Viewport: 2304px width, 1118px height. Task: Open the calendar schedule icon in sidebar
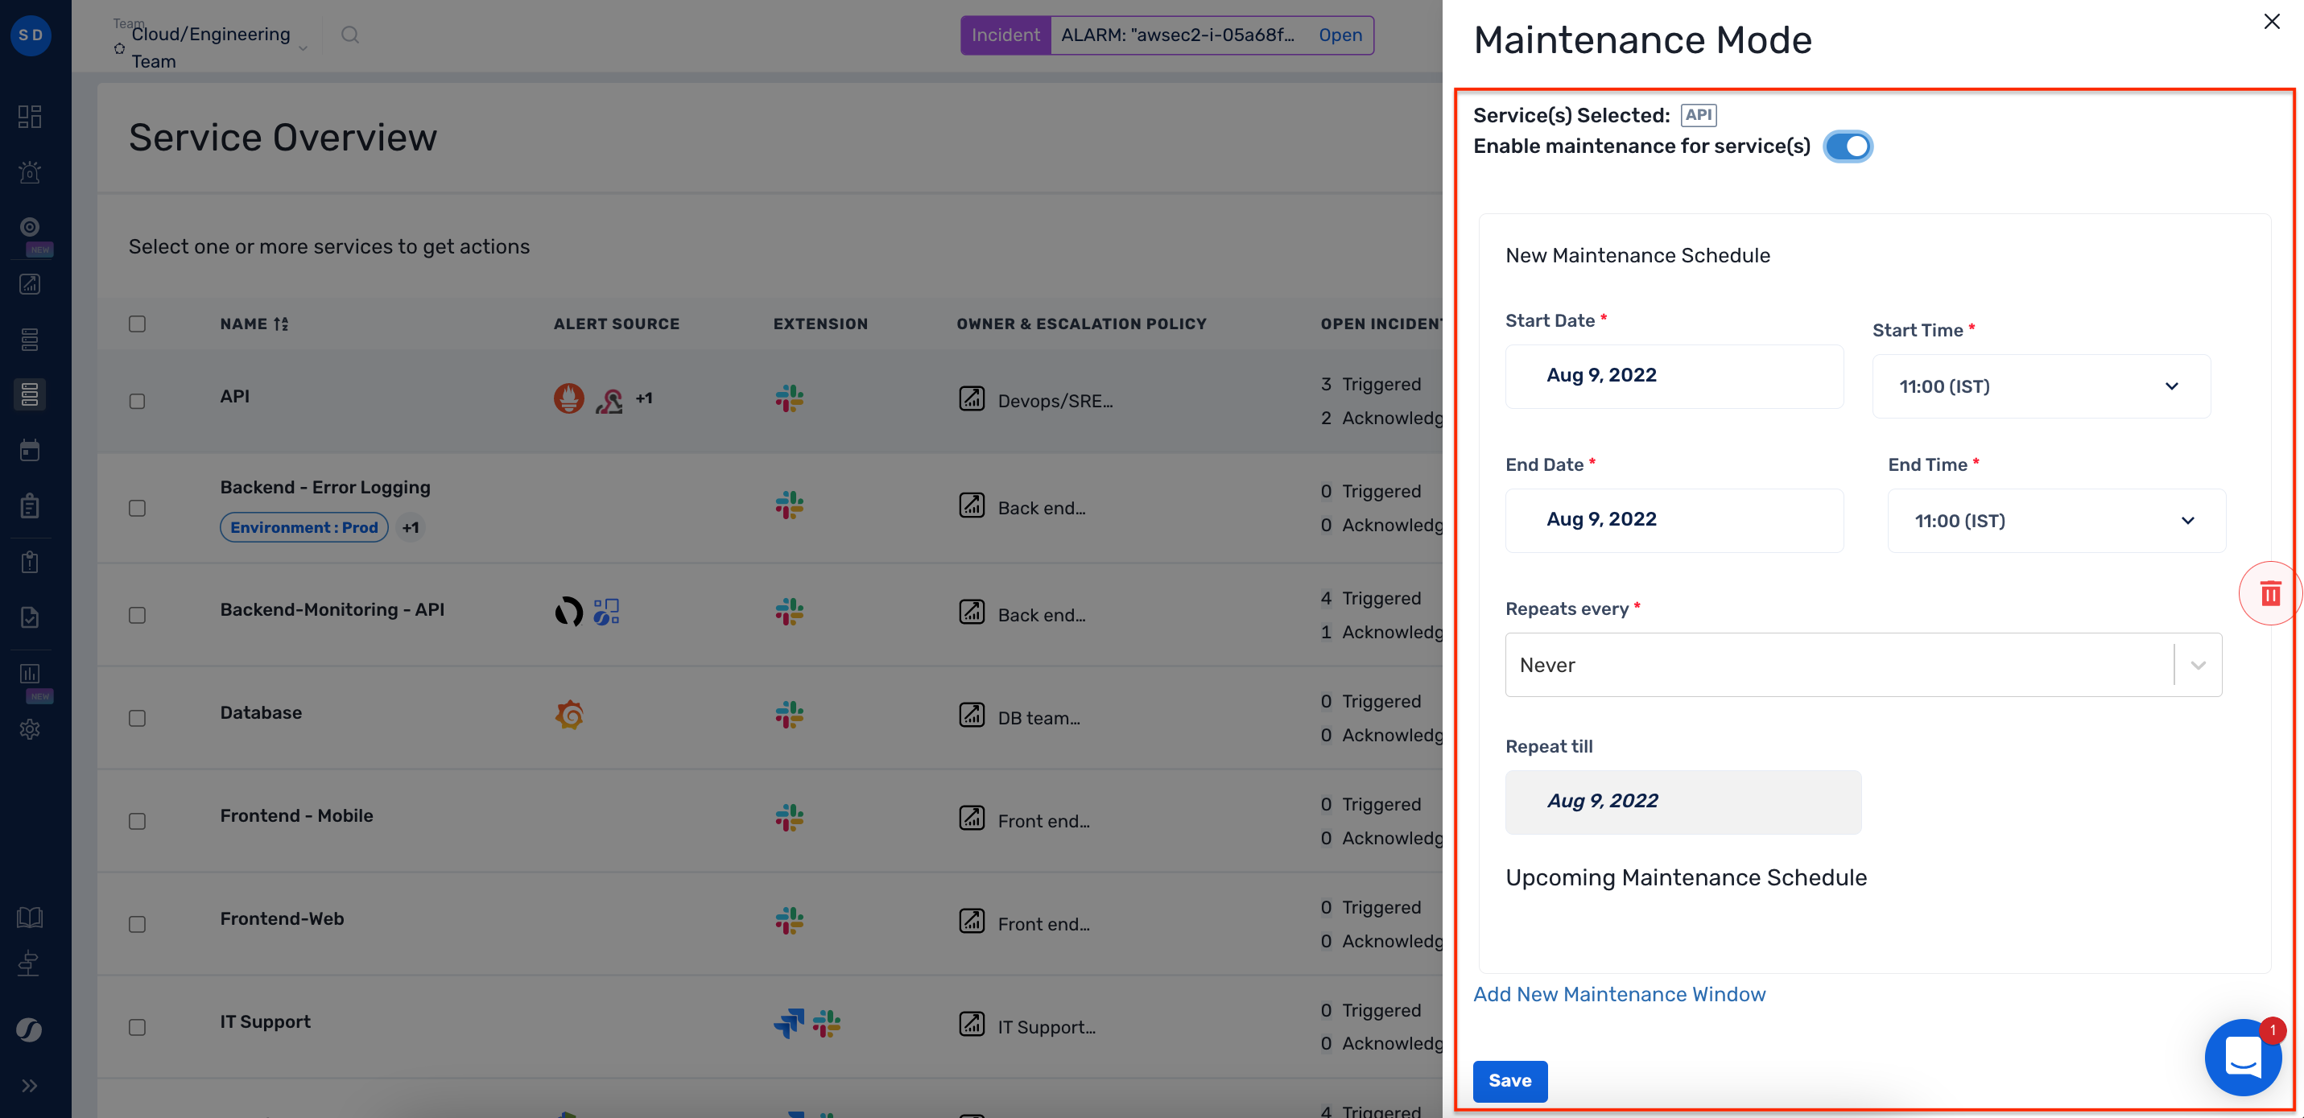tap(30, 450)
